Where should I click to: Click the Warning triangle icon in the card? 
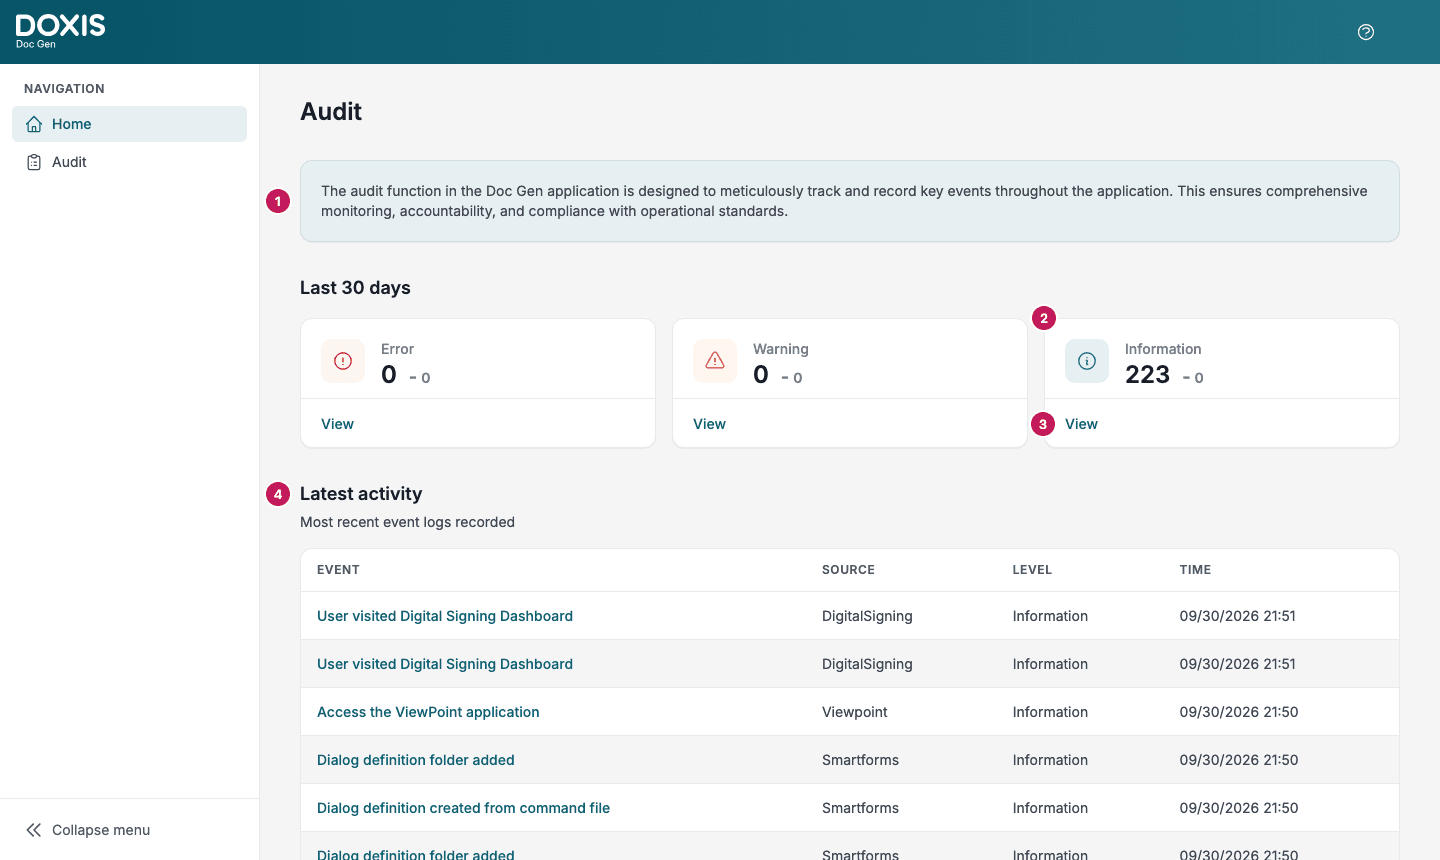pyautogui.click(x=715, y=361)
